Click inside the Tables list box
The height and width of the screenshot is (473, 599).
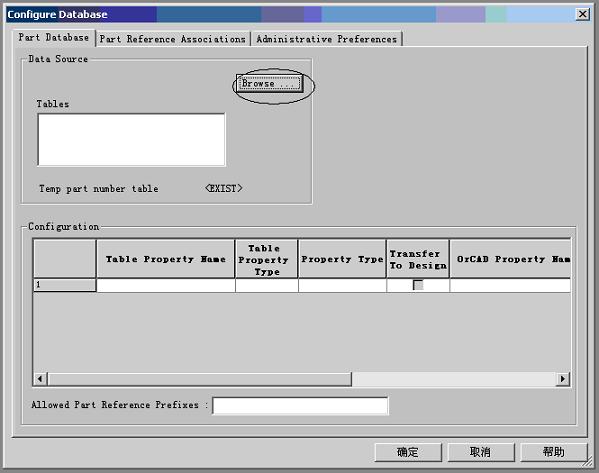pyautogui.click(x=131, y=140)
